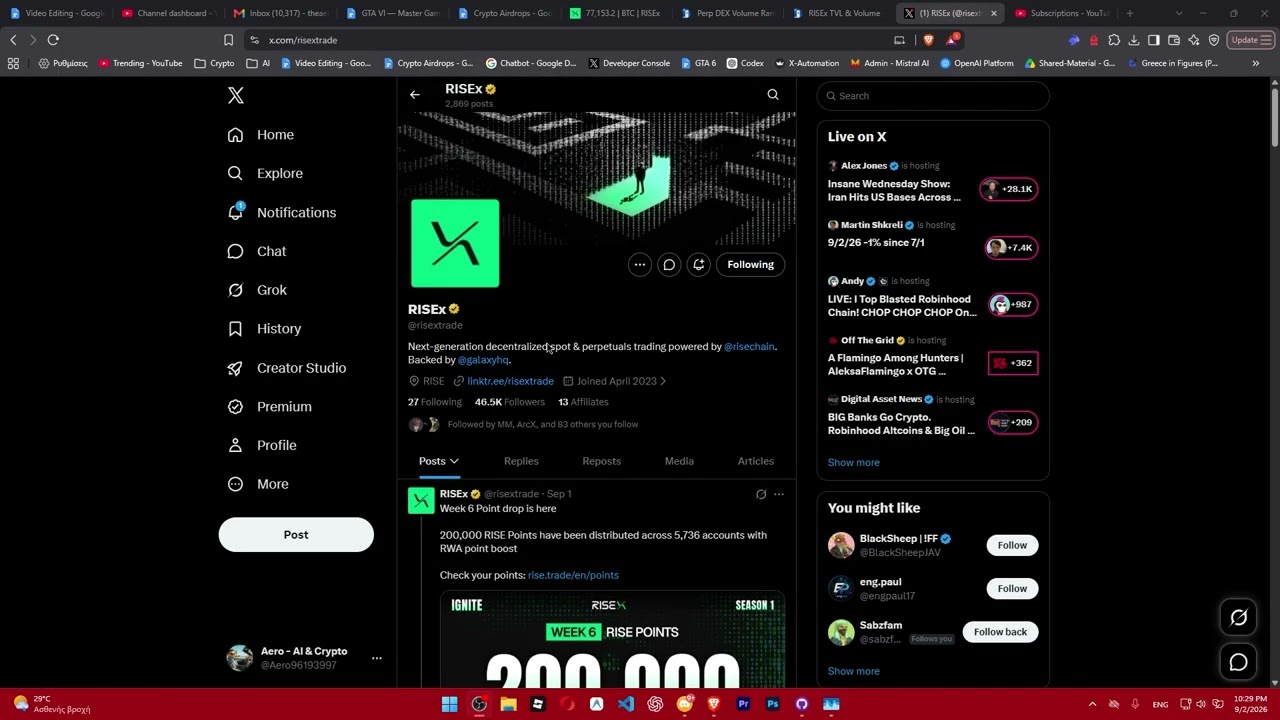
Task: Open More options in sidebar
Action: (x=258, y=484)
